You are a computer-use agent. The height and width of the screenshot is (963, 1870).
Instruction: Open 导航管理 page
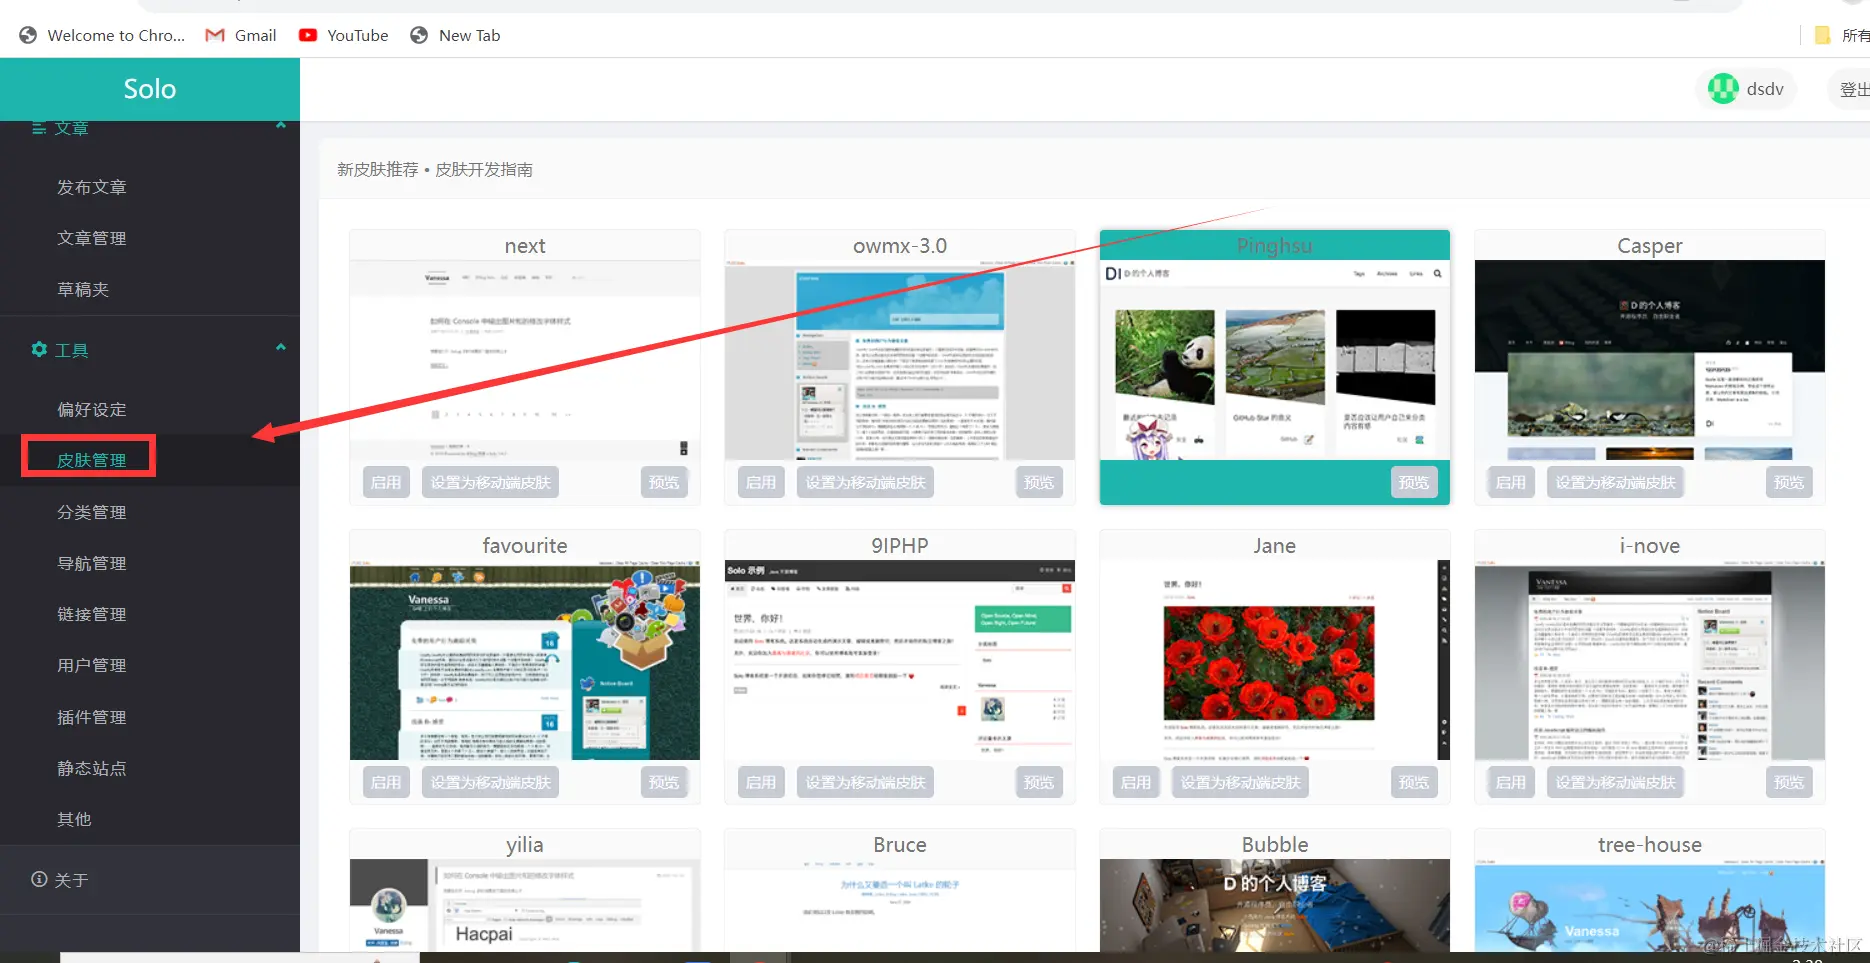(x=92, y=563)
